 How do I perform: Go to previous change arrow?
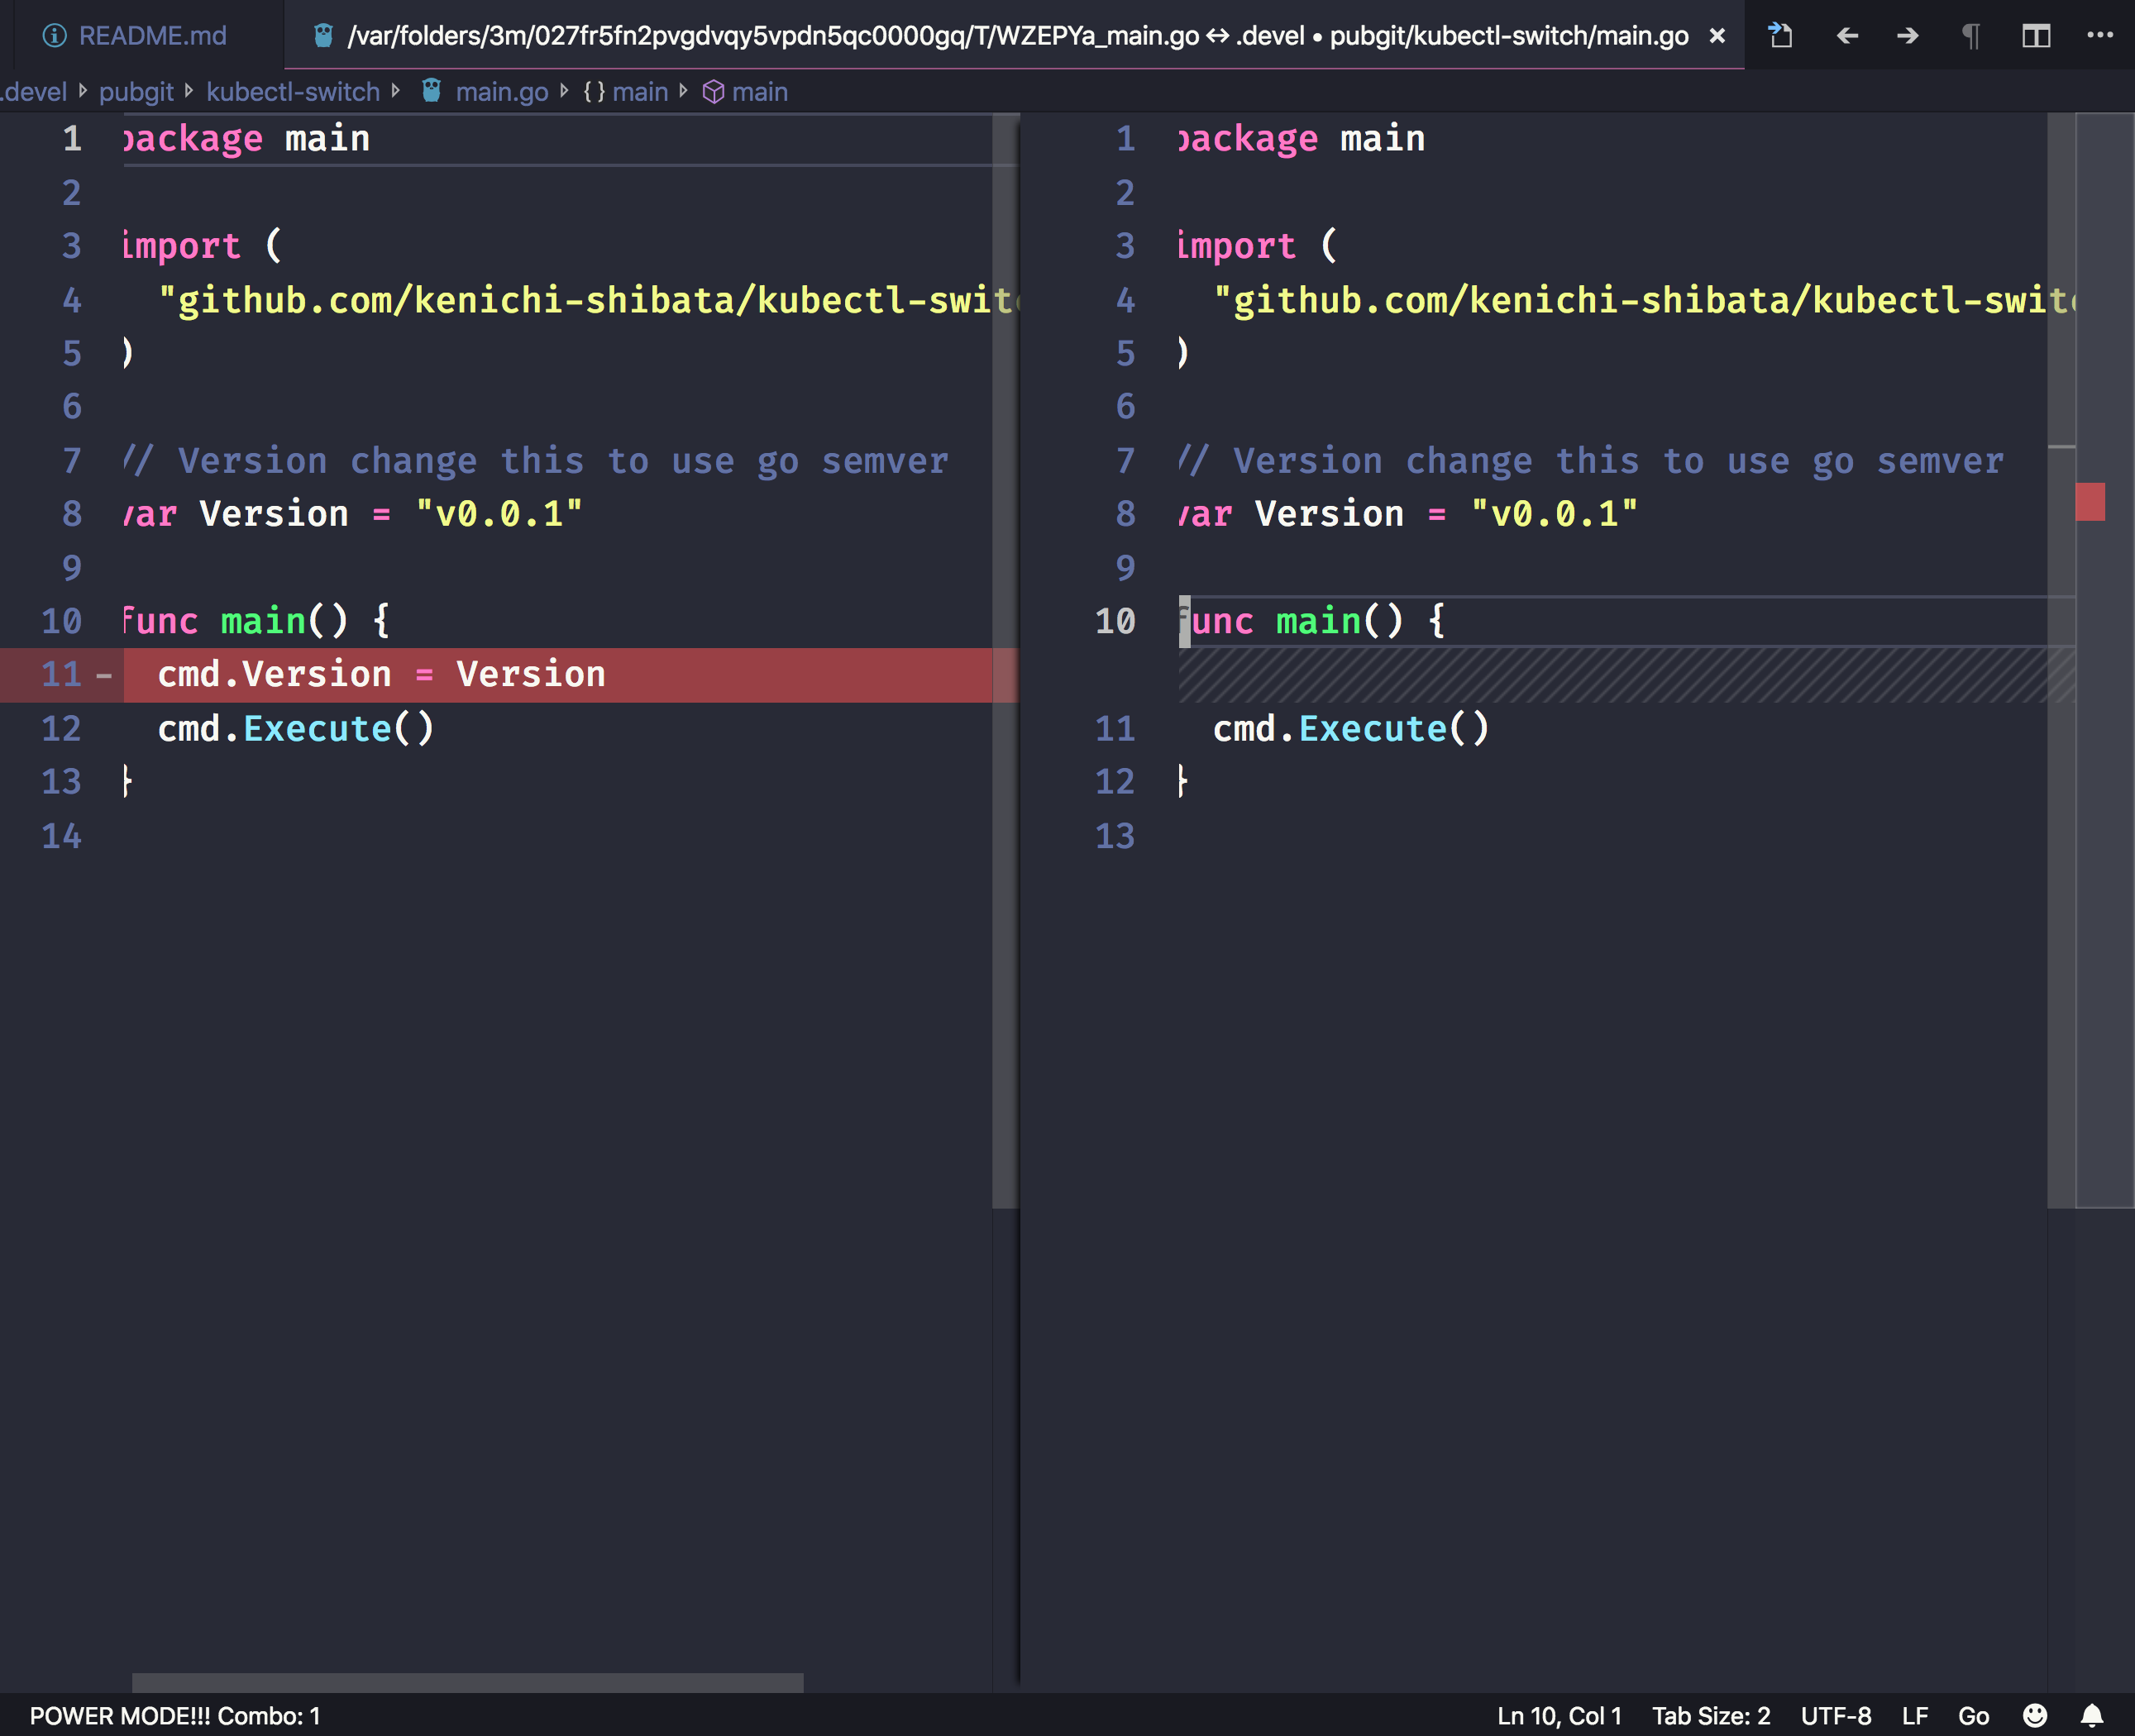[1847, 36]
